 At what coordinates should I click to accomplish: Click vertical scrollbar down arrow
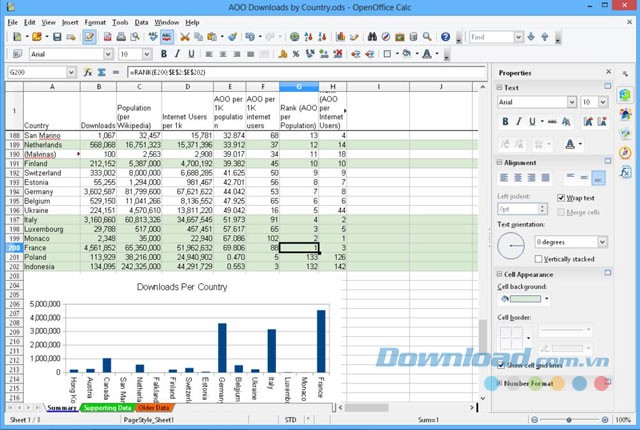tap(482, 398)
